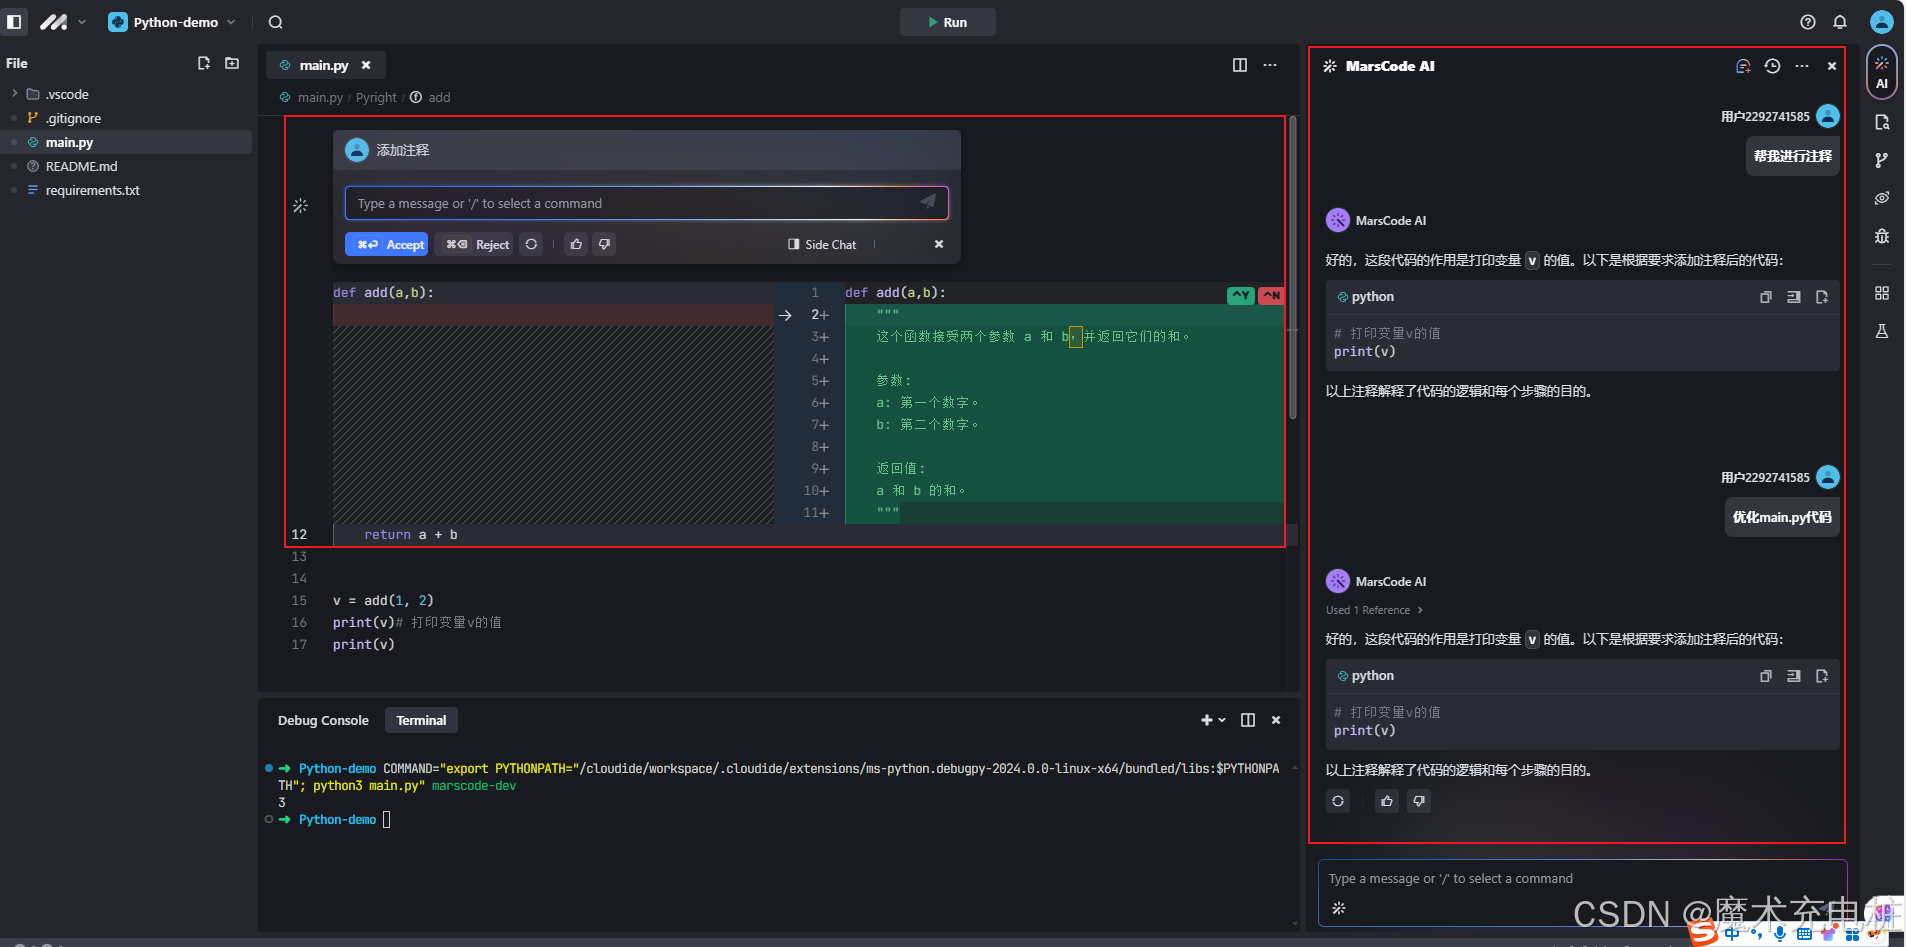This screenshot has height=947, width=1906.
Task: Dislike the last AI response
Action: [1419, 801]
